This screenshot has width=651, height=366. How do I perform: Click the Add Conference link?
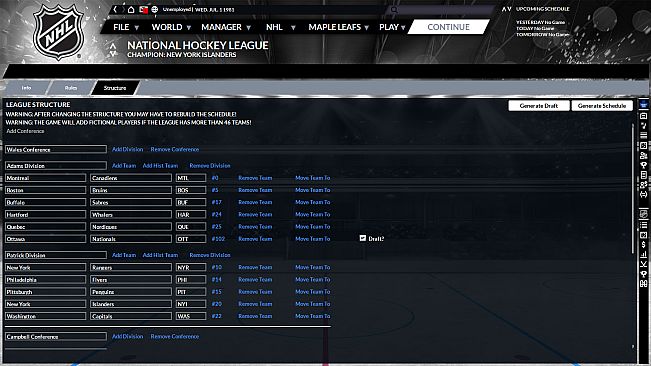(x=25, y=131)
